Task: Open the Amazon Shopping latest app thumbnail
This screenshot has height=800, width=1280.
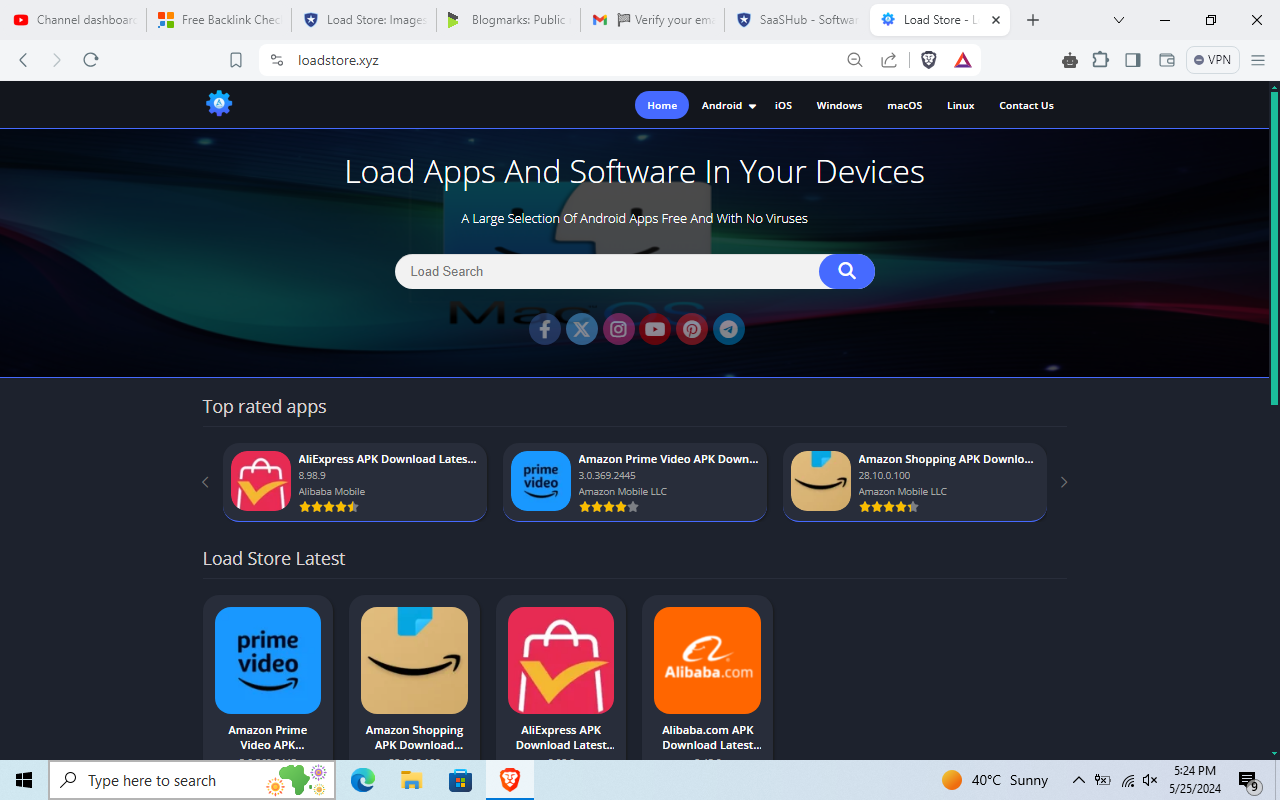Action: [414, 660]
